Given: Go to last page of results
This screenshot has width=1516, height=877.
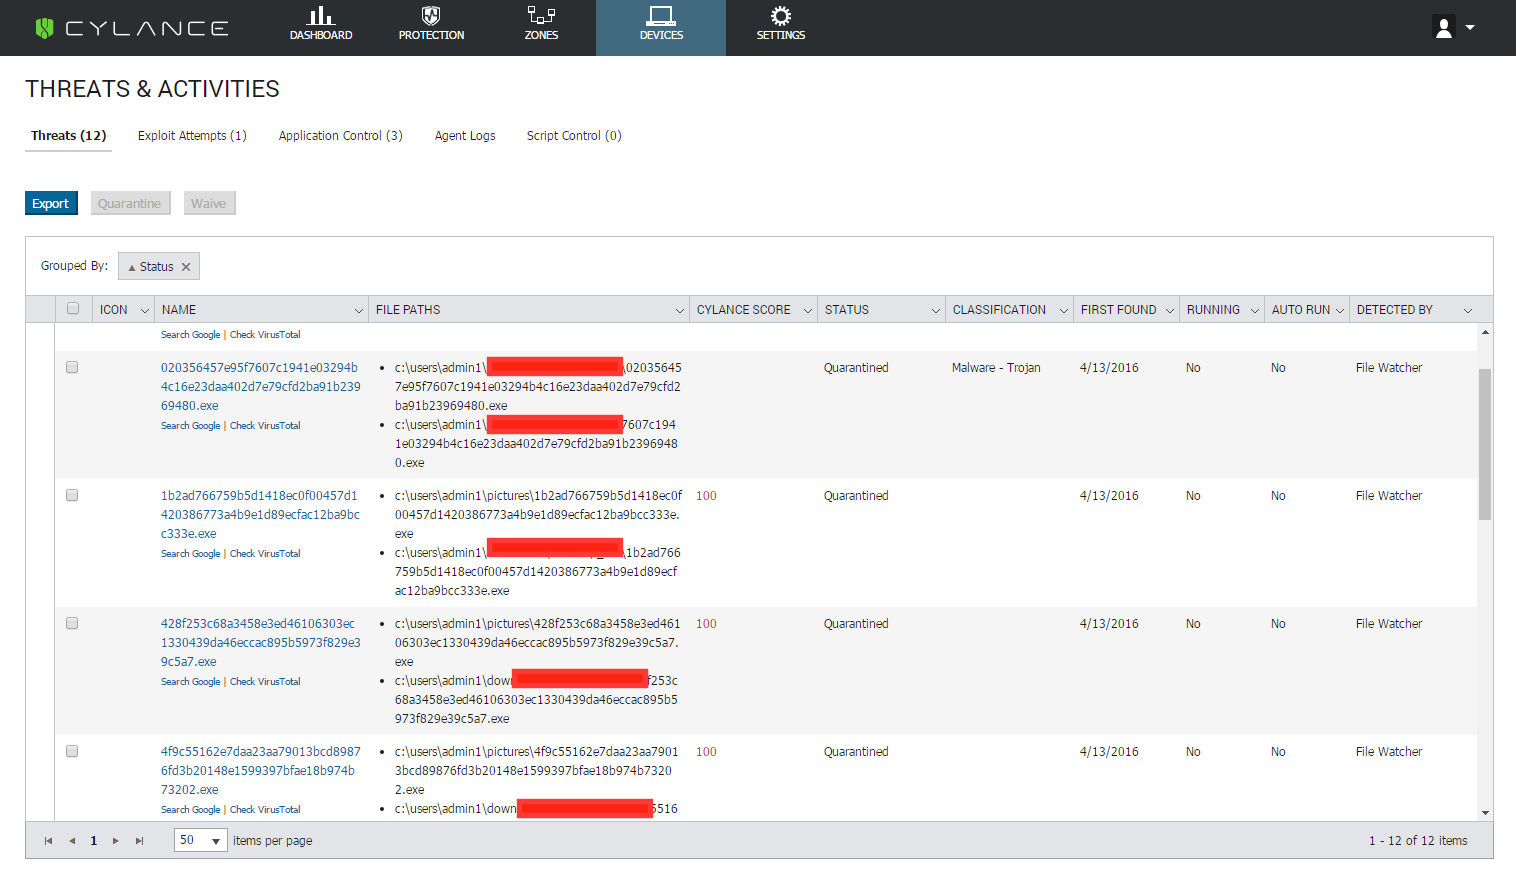Looking at the screenshot, I should [139, 841].
